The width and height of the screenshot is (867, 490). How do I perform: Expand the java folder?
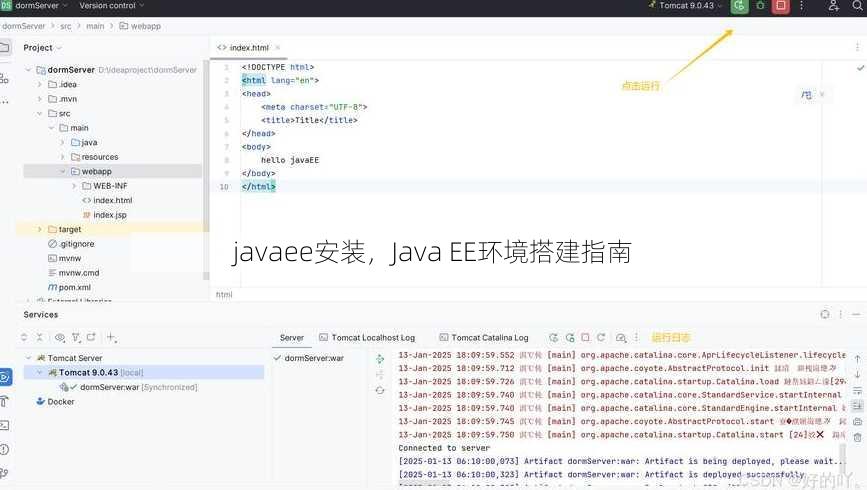coord(62,143)
